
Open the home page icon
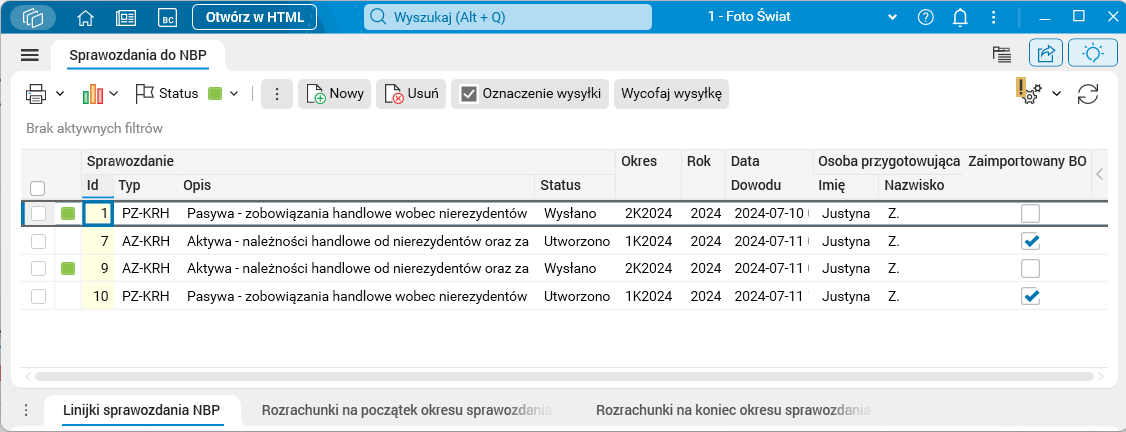(85, 17)
